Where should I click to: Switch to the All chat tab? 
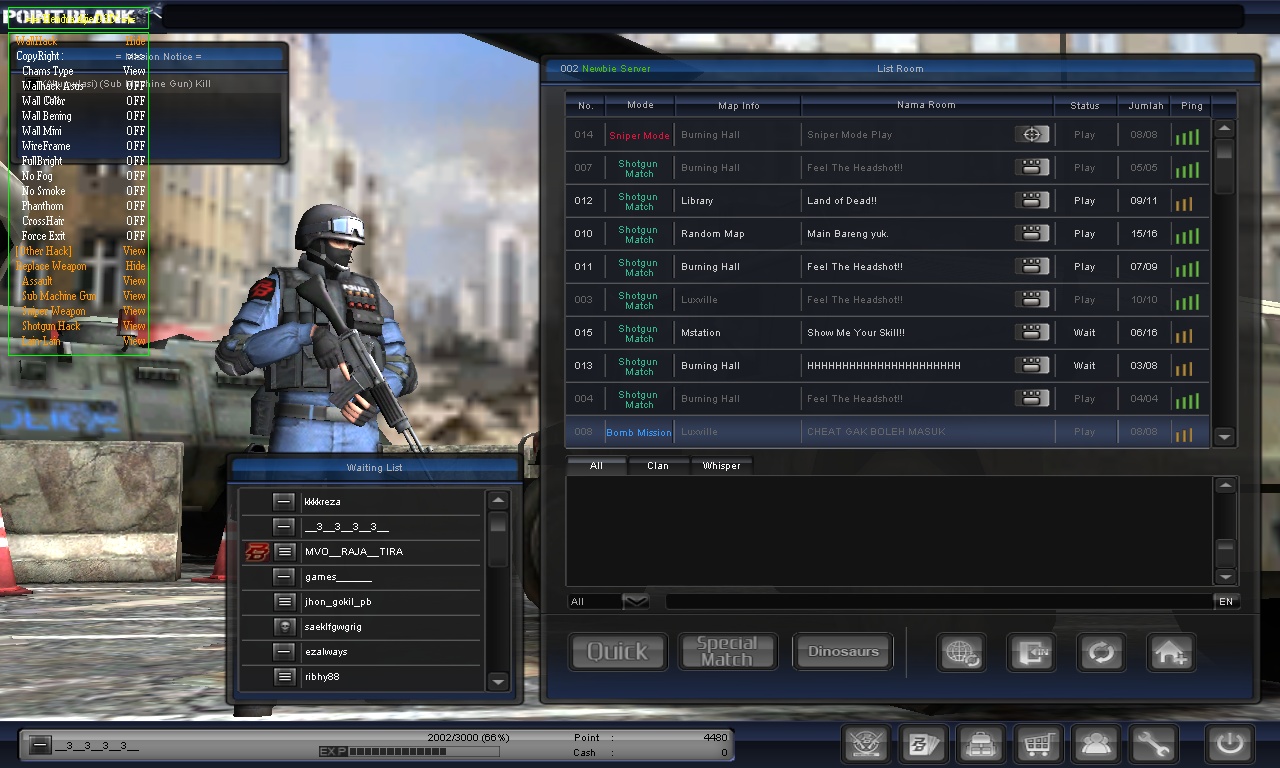596,465
